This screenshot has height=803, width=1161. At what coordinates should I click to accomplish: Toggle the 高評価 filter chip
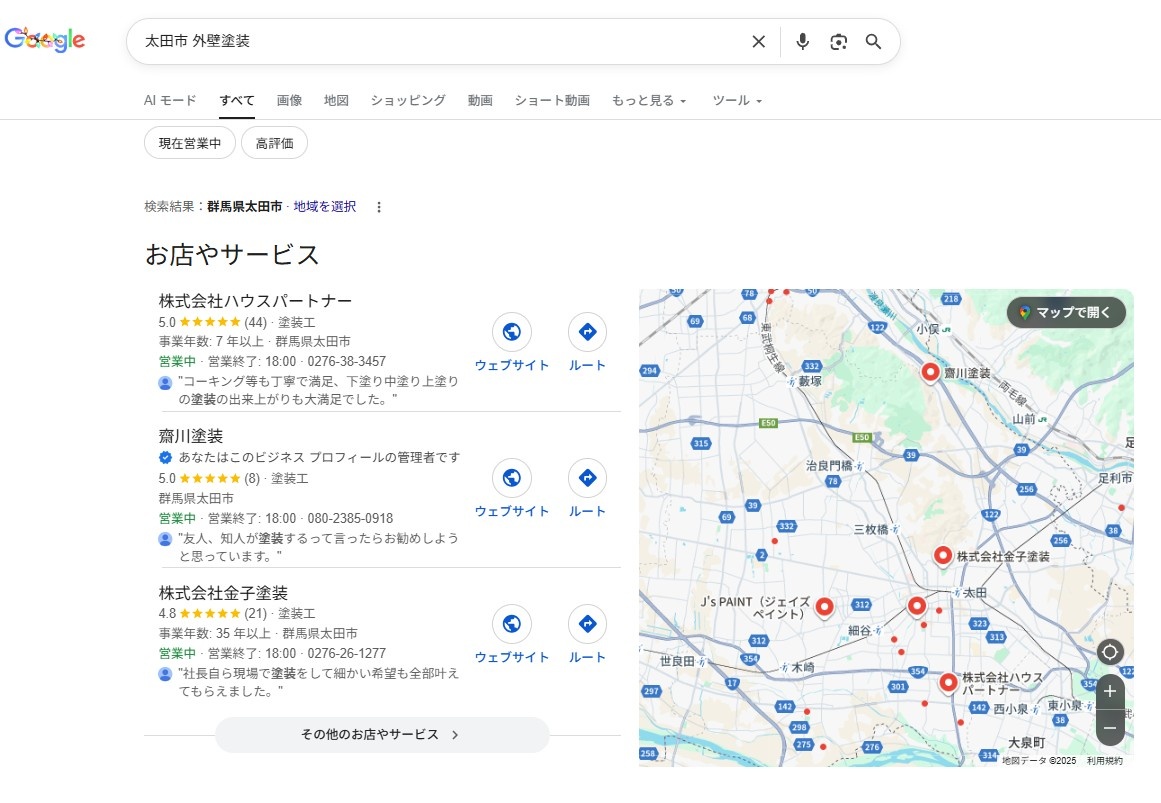tap(274, 143)
